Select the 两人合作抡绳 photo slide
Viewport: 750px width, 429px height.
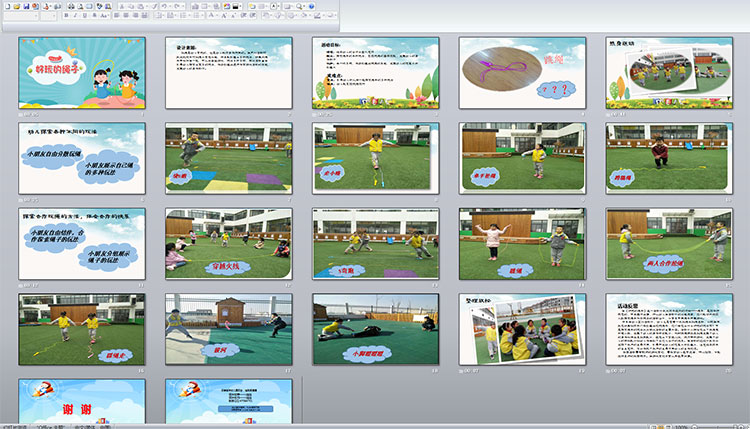coord(669,244)
